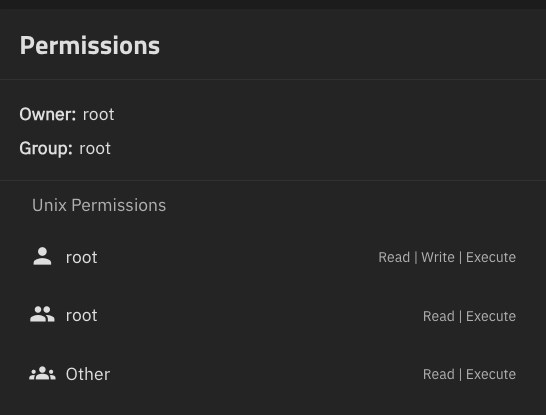Click the Group label
This screenshot has width=546, height=415.
click(46, 149)
